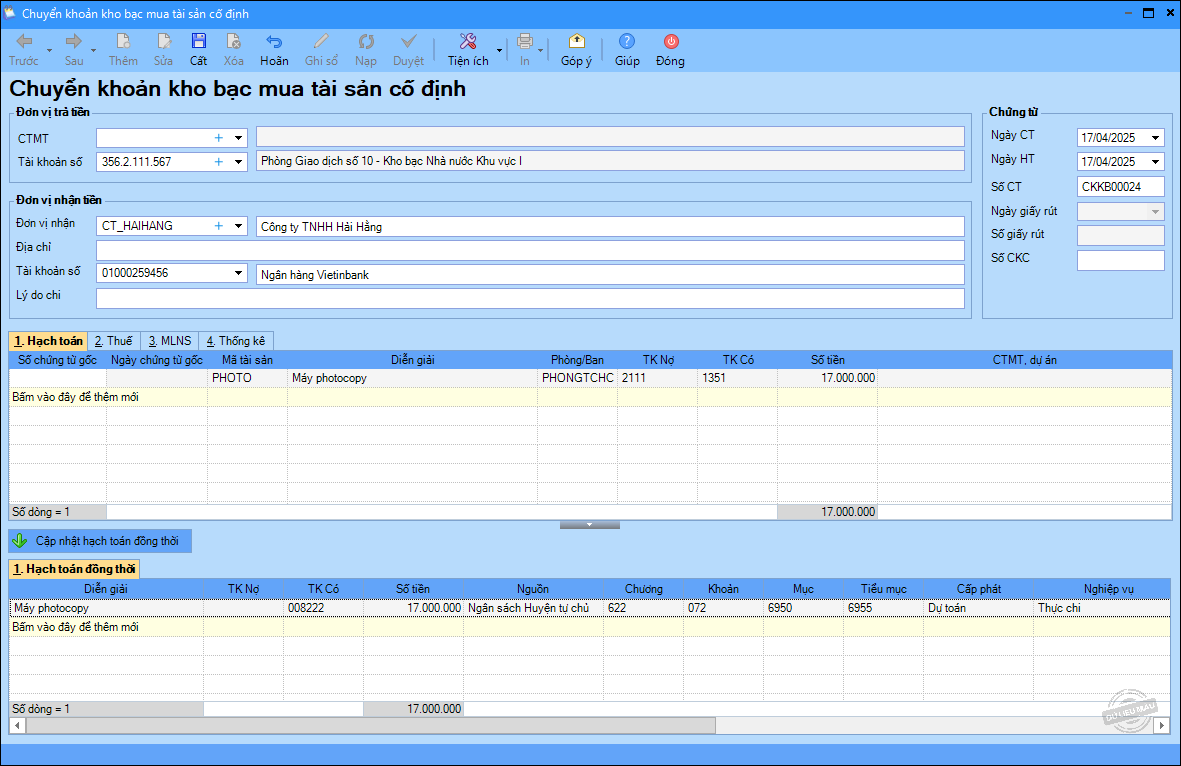Screen dimensions: 1181x766
Task: Open the Trước dropdown arrow
Action: pos(50,51)
